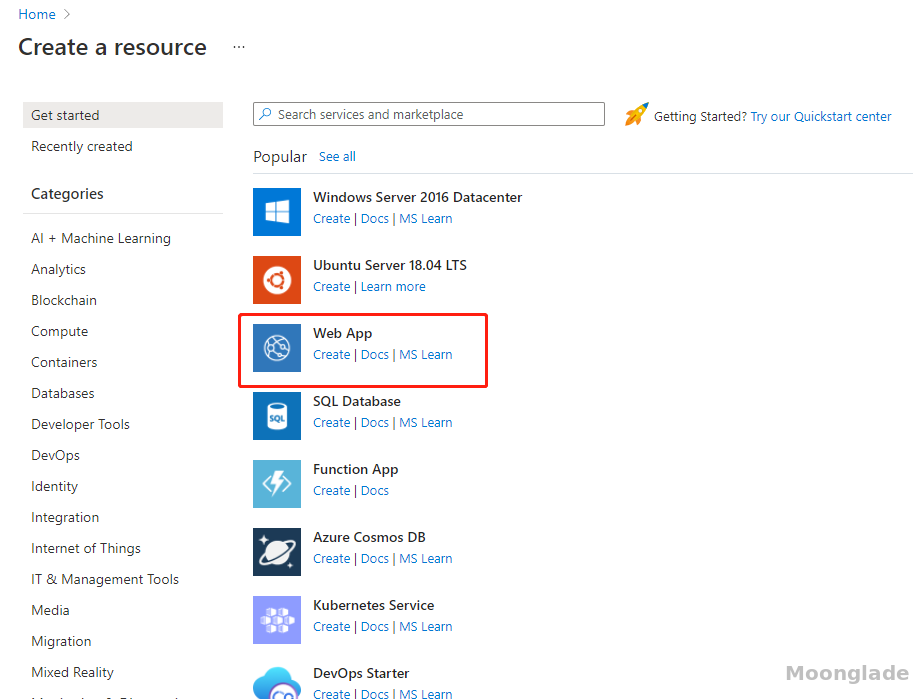Open the Internet of Things category

86,548
